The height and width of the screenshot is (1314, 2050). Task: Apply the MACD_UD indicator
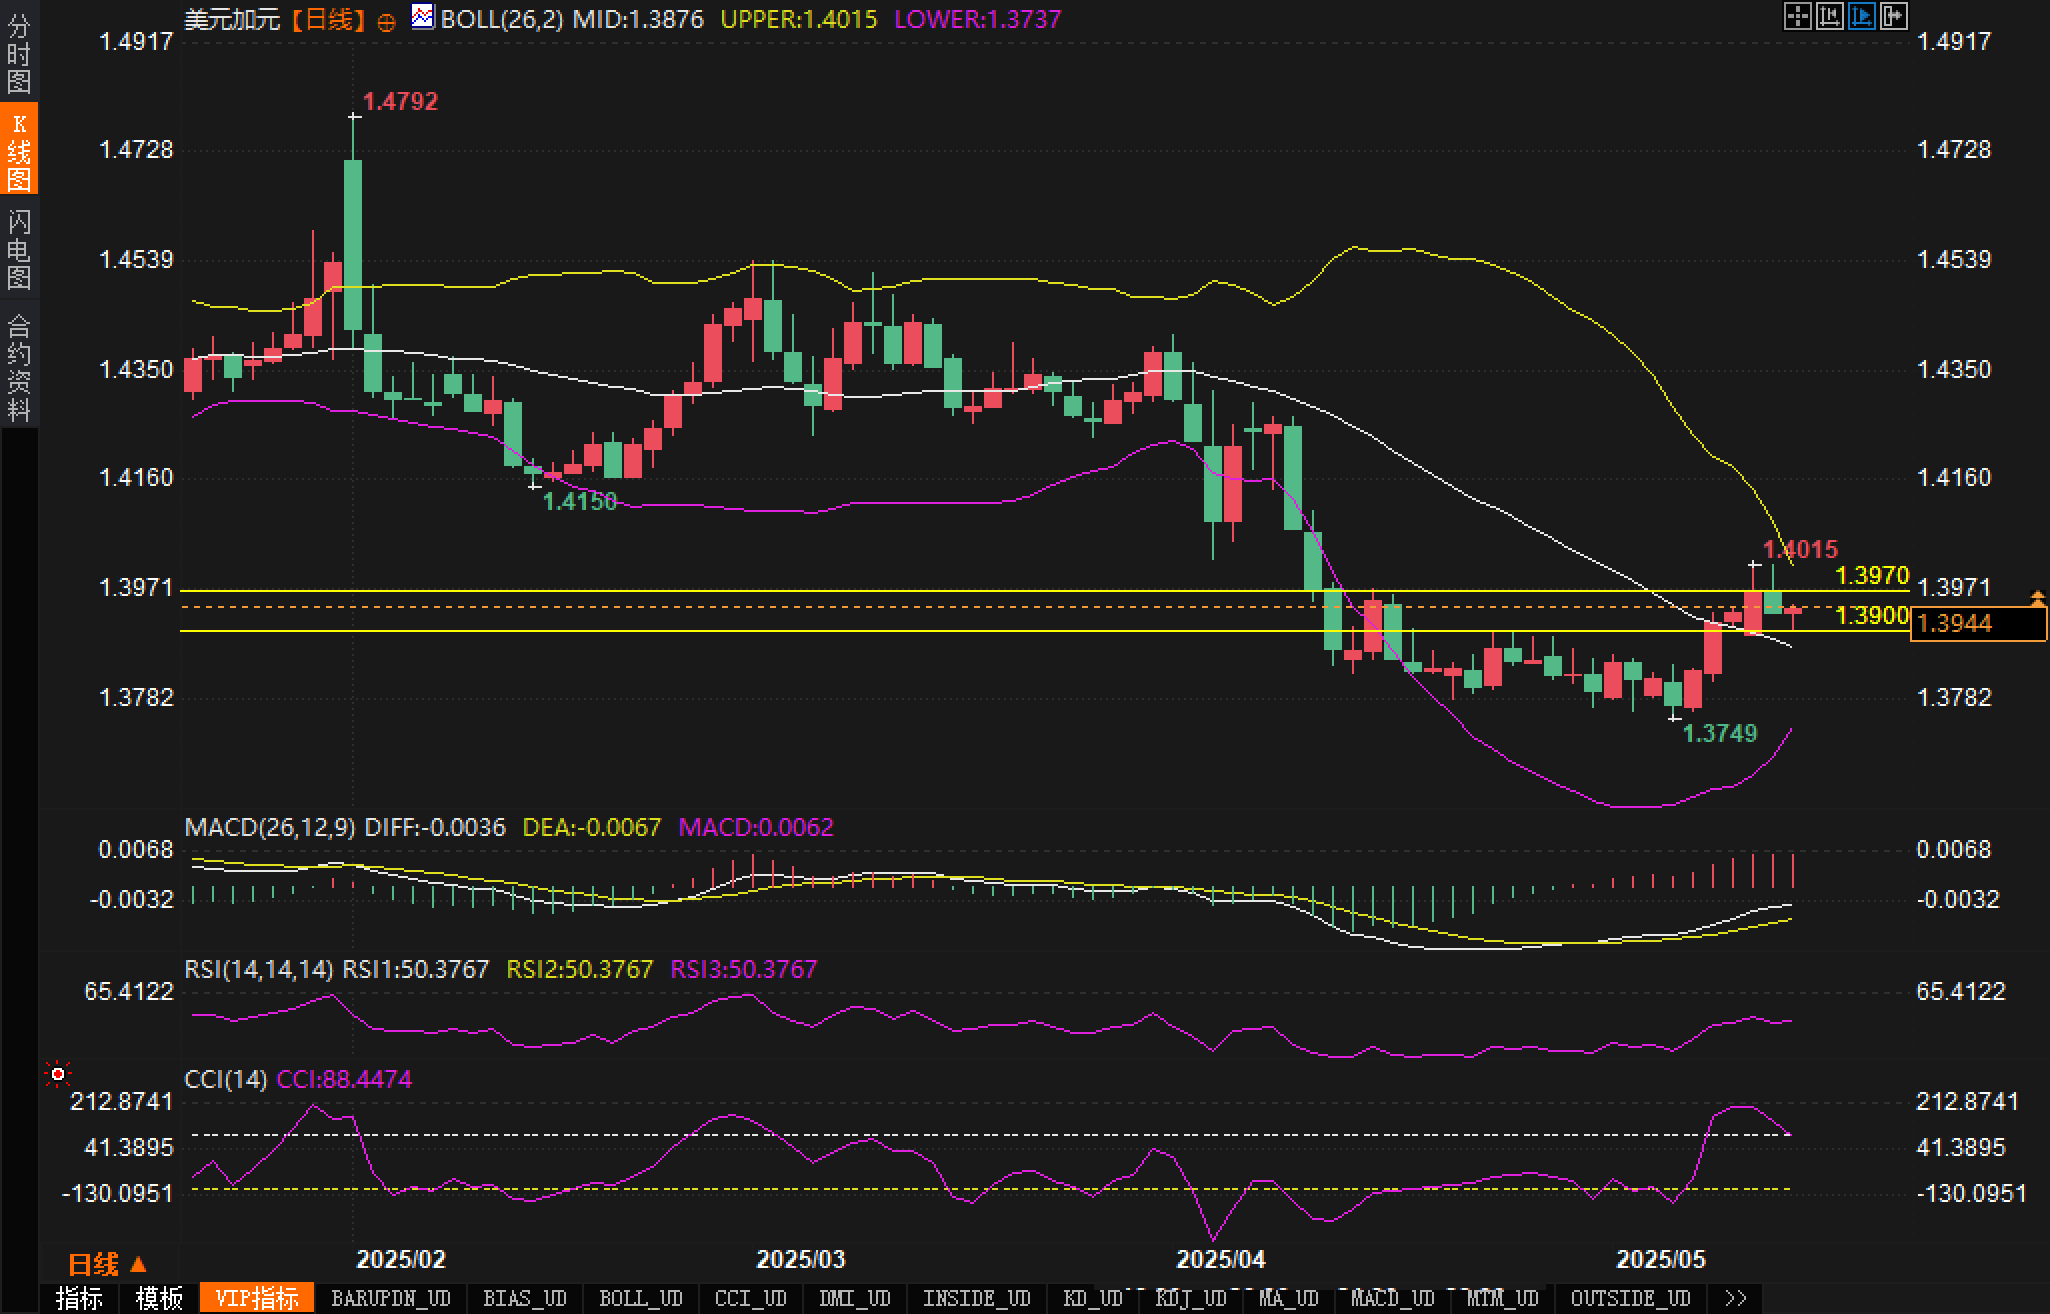(x=1393, y=1298)
